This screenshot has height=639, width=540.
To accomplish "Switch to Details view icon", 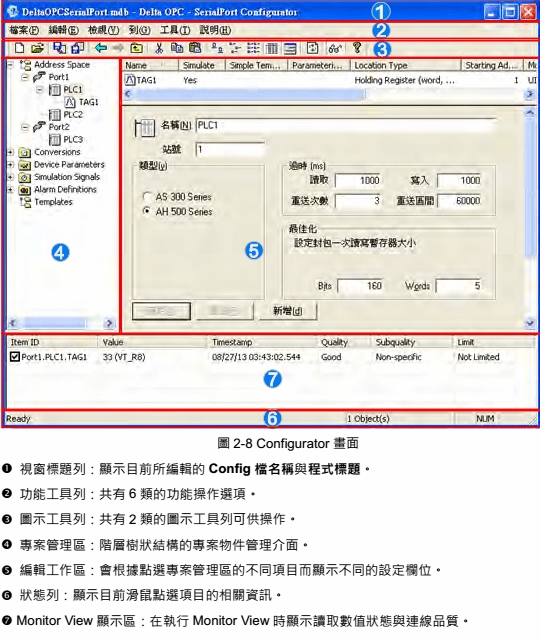I will (271, 49).
